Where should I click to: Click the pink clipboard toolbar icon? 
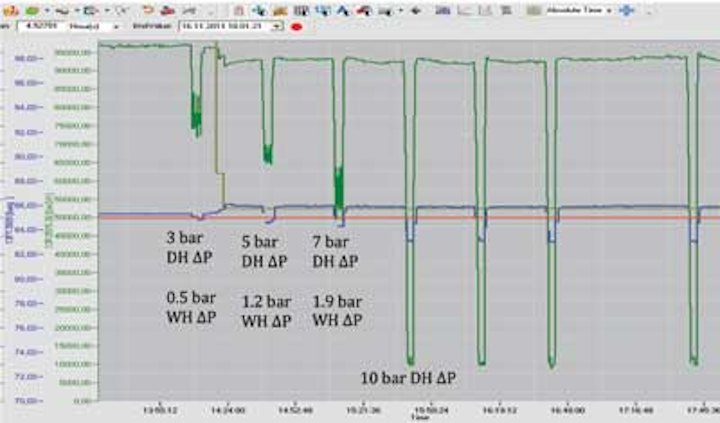[239, 10]
